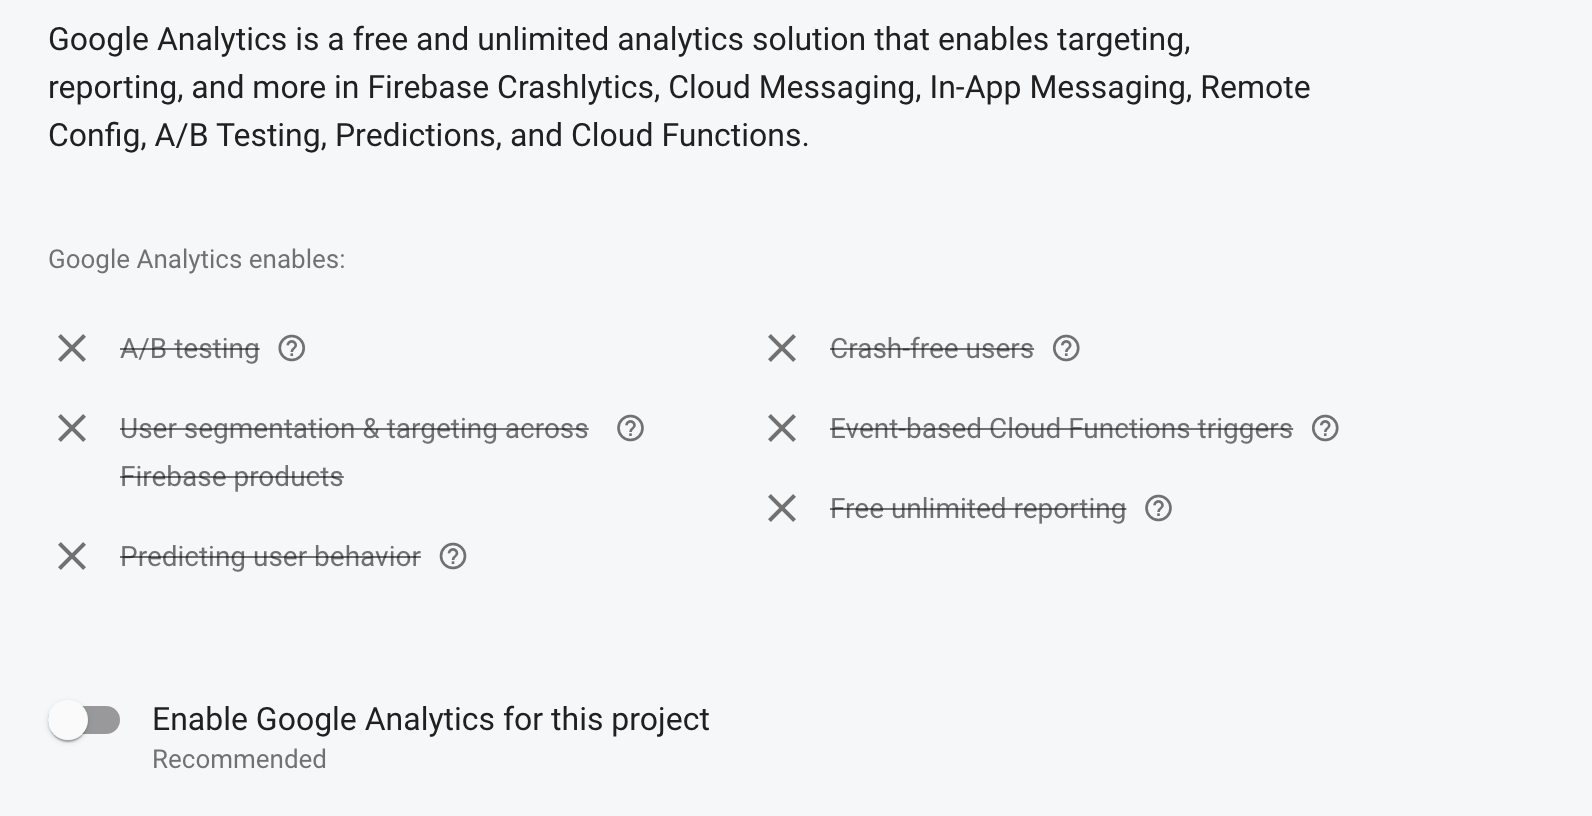
Task: Click the Recommended caption under the toggle
Action: [239, 759]
